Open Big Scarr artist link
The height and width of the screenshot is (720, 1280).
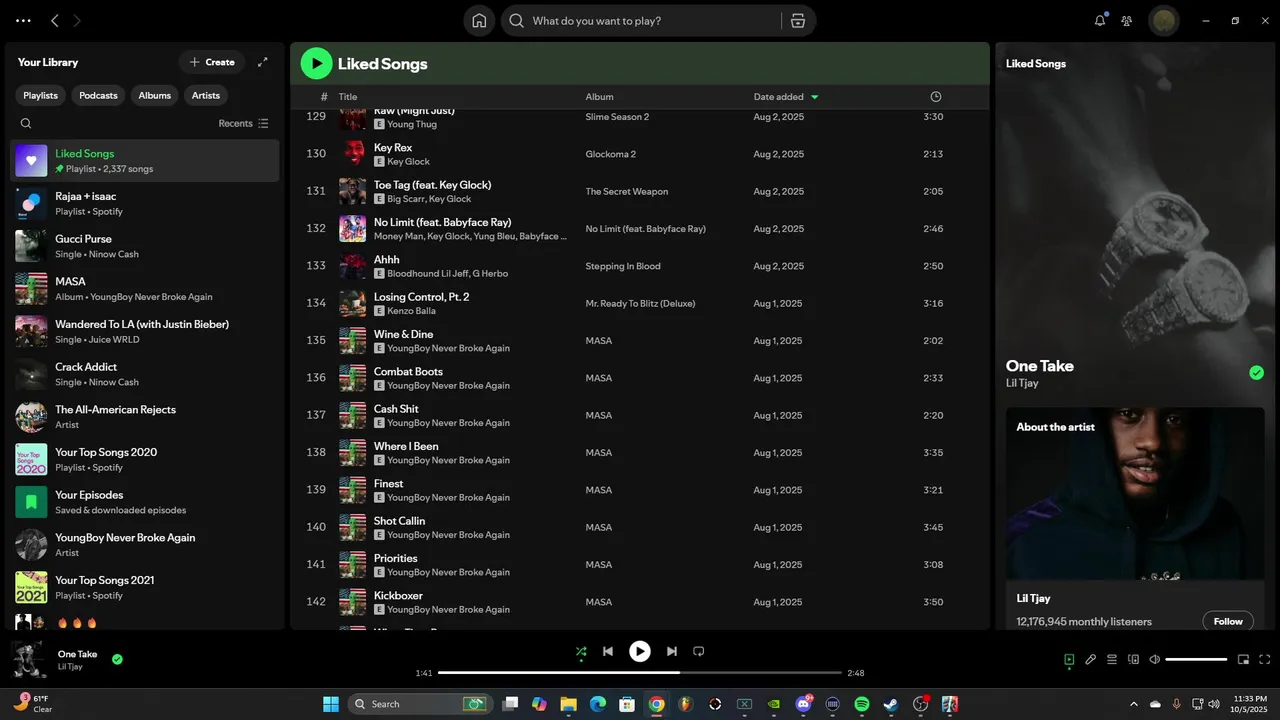point(405,199)
